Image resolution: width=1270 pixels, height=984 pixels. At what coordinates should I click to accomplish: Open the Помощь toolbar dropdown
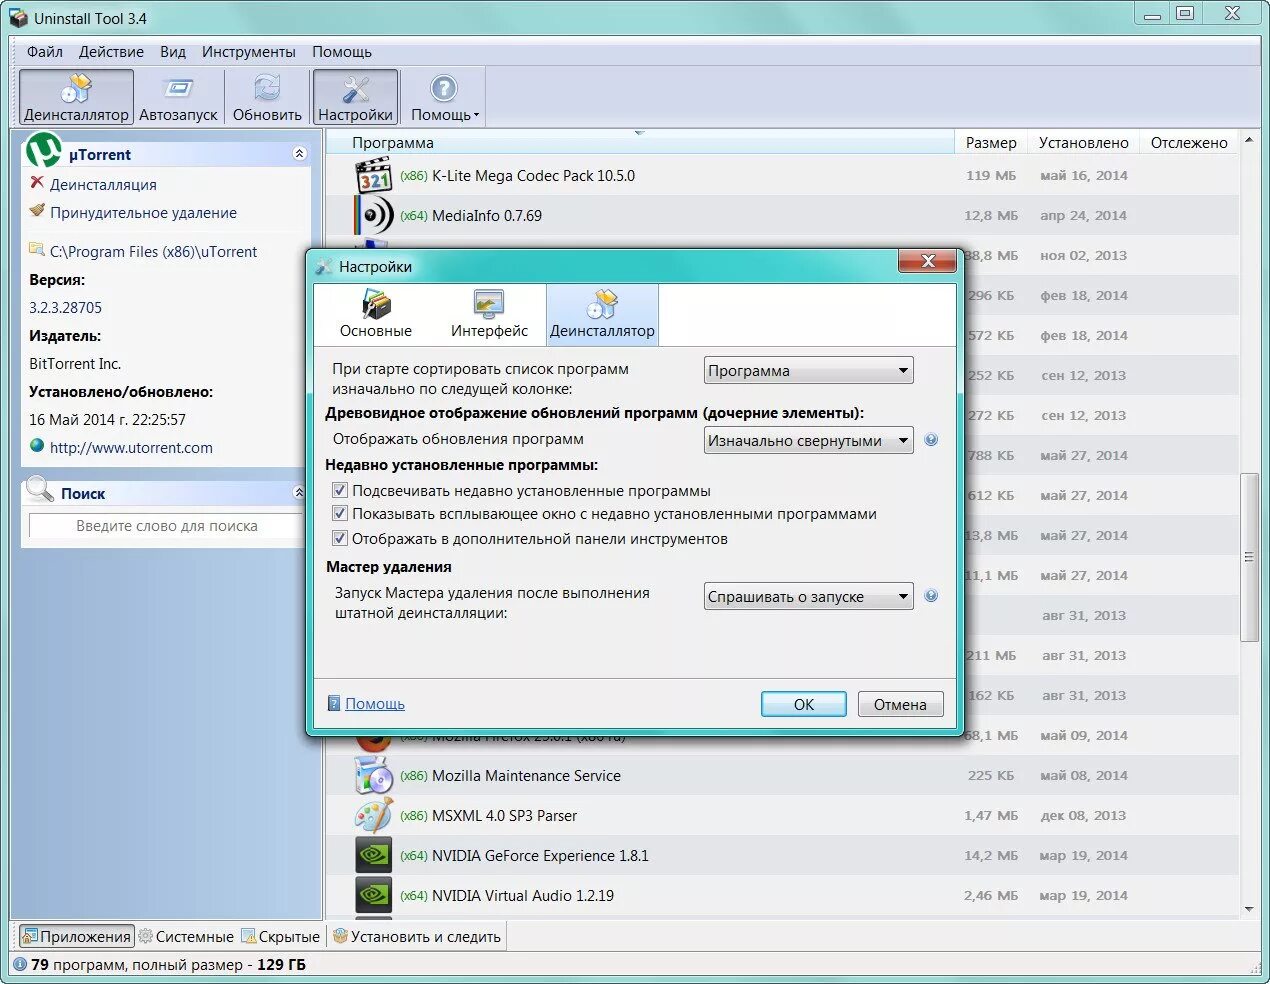pyautogui.click(x=444, y=97)
